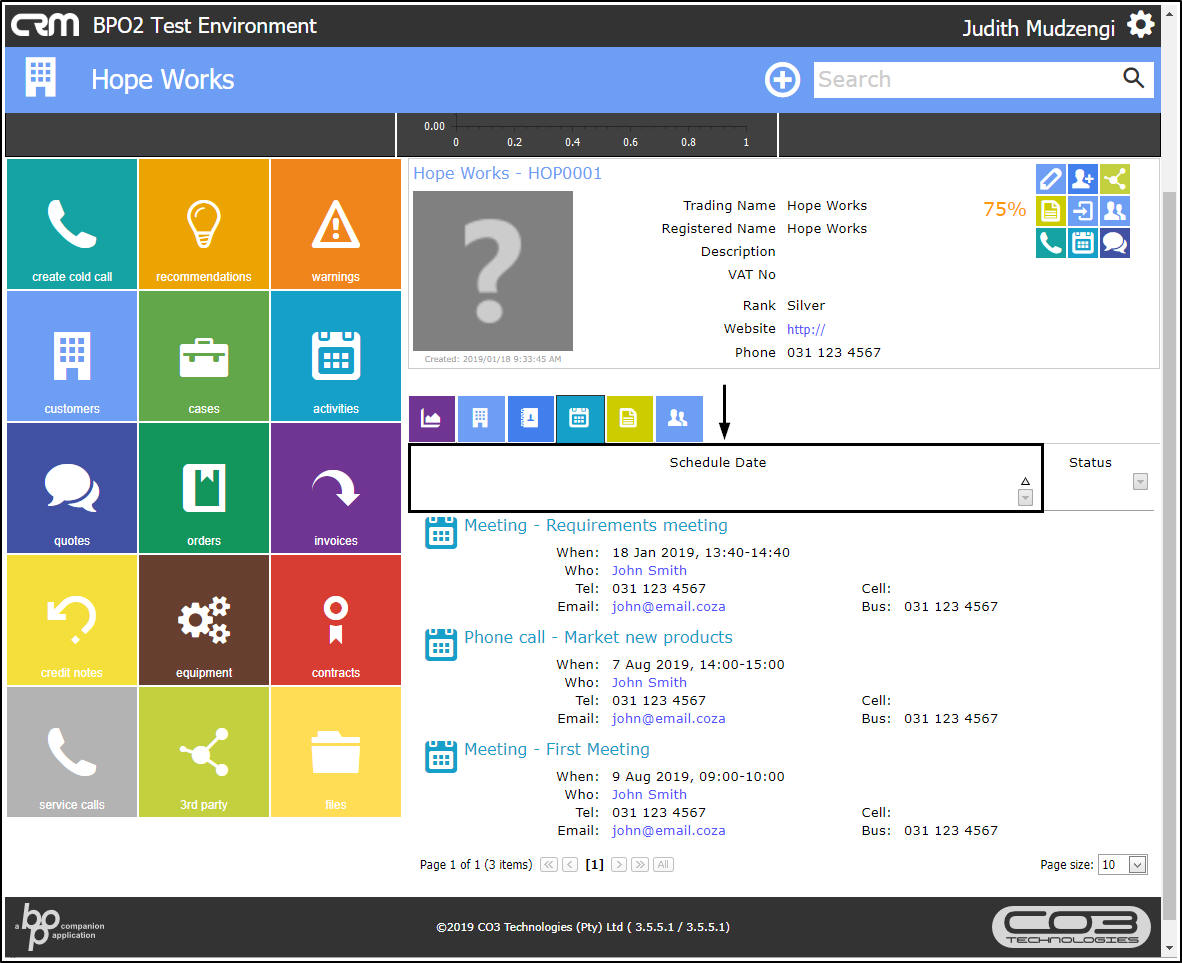The width and height of the screenshot is (1182, 963).
Task: Show All items in pager
Action: 663,865
